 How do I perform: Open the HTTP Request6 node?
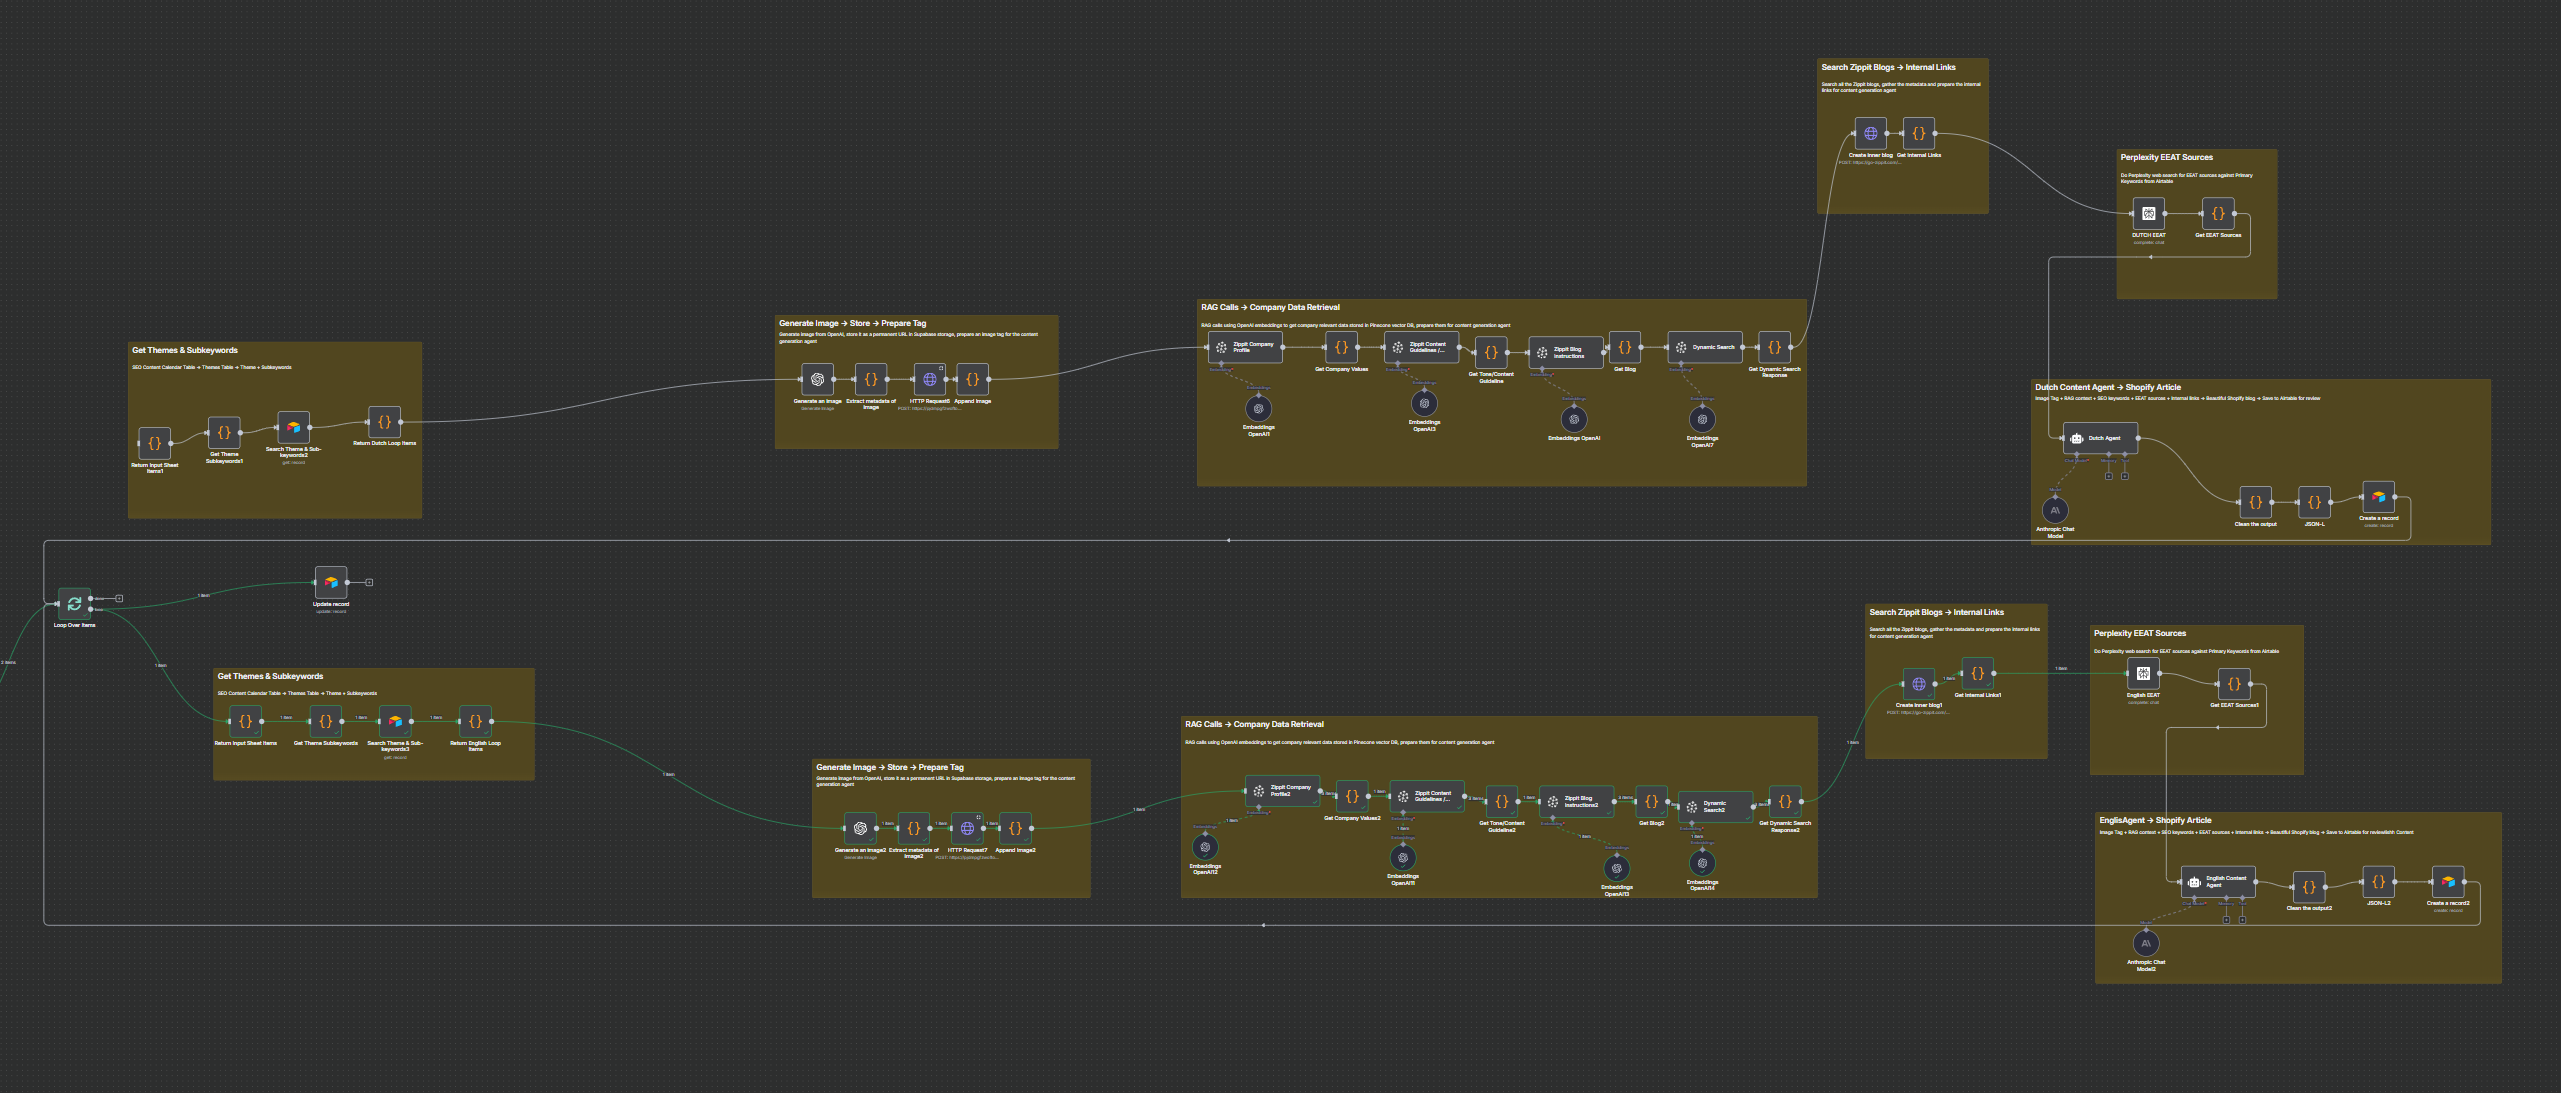(x=929, y=379)
